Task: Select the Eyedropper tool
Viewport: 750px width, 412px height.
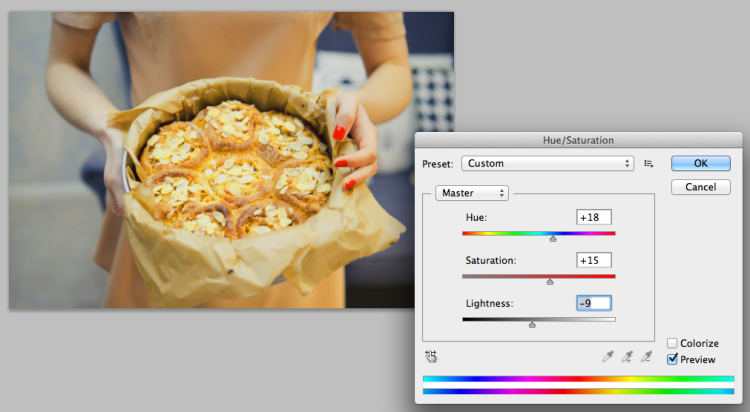Action: (x=607, y=356)
